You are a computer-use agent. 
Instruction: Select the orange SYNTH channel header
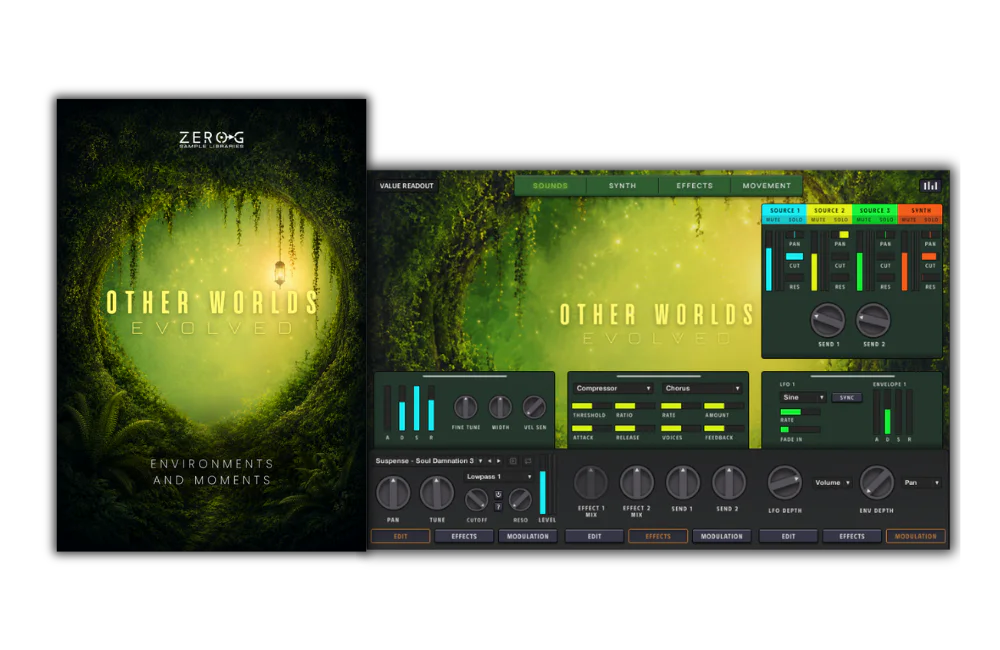tap(920, 210)
